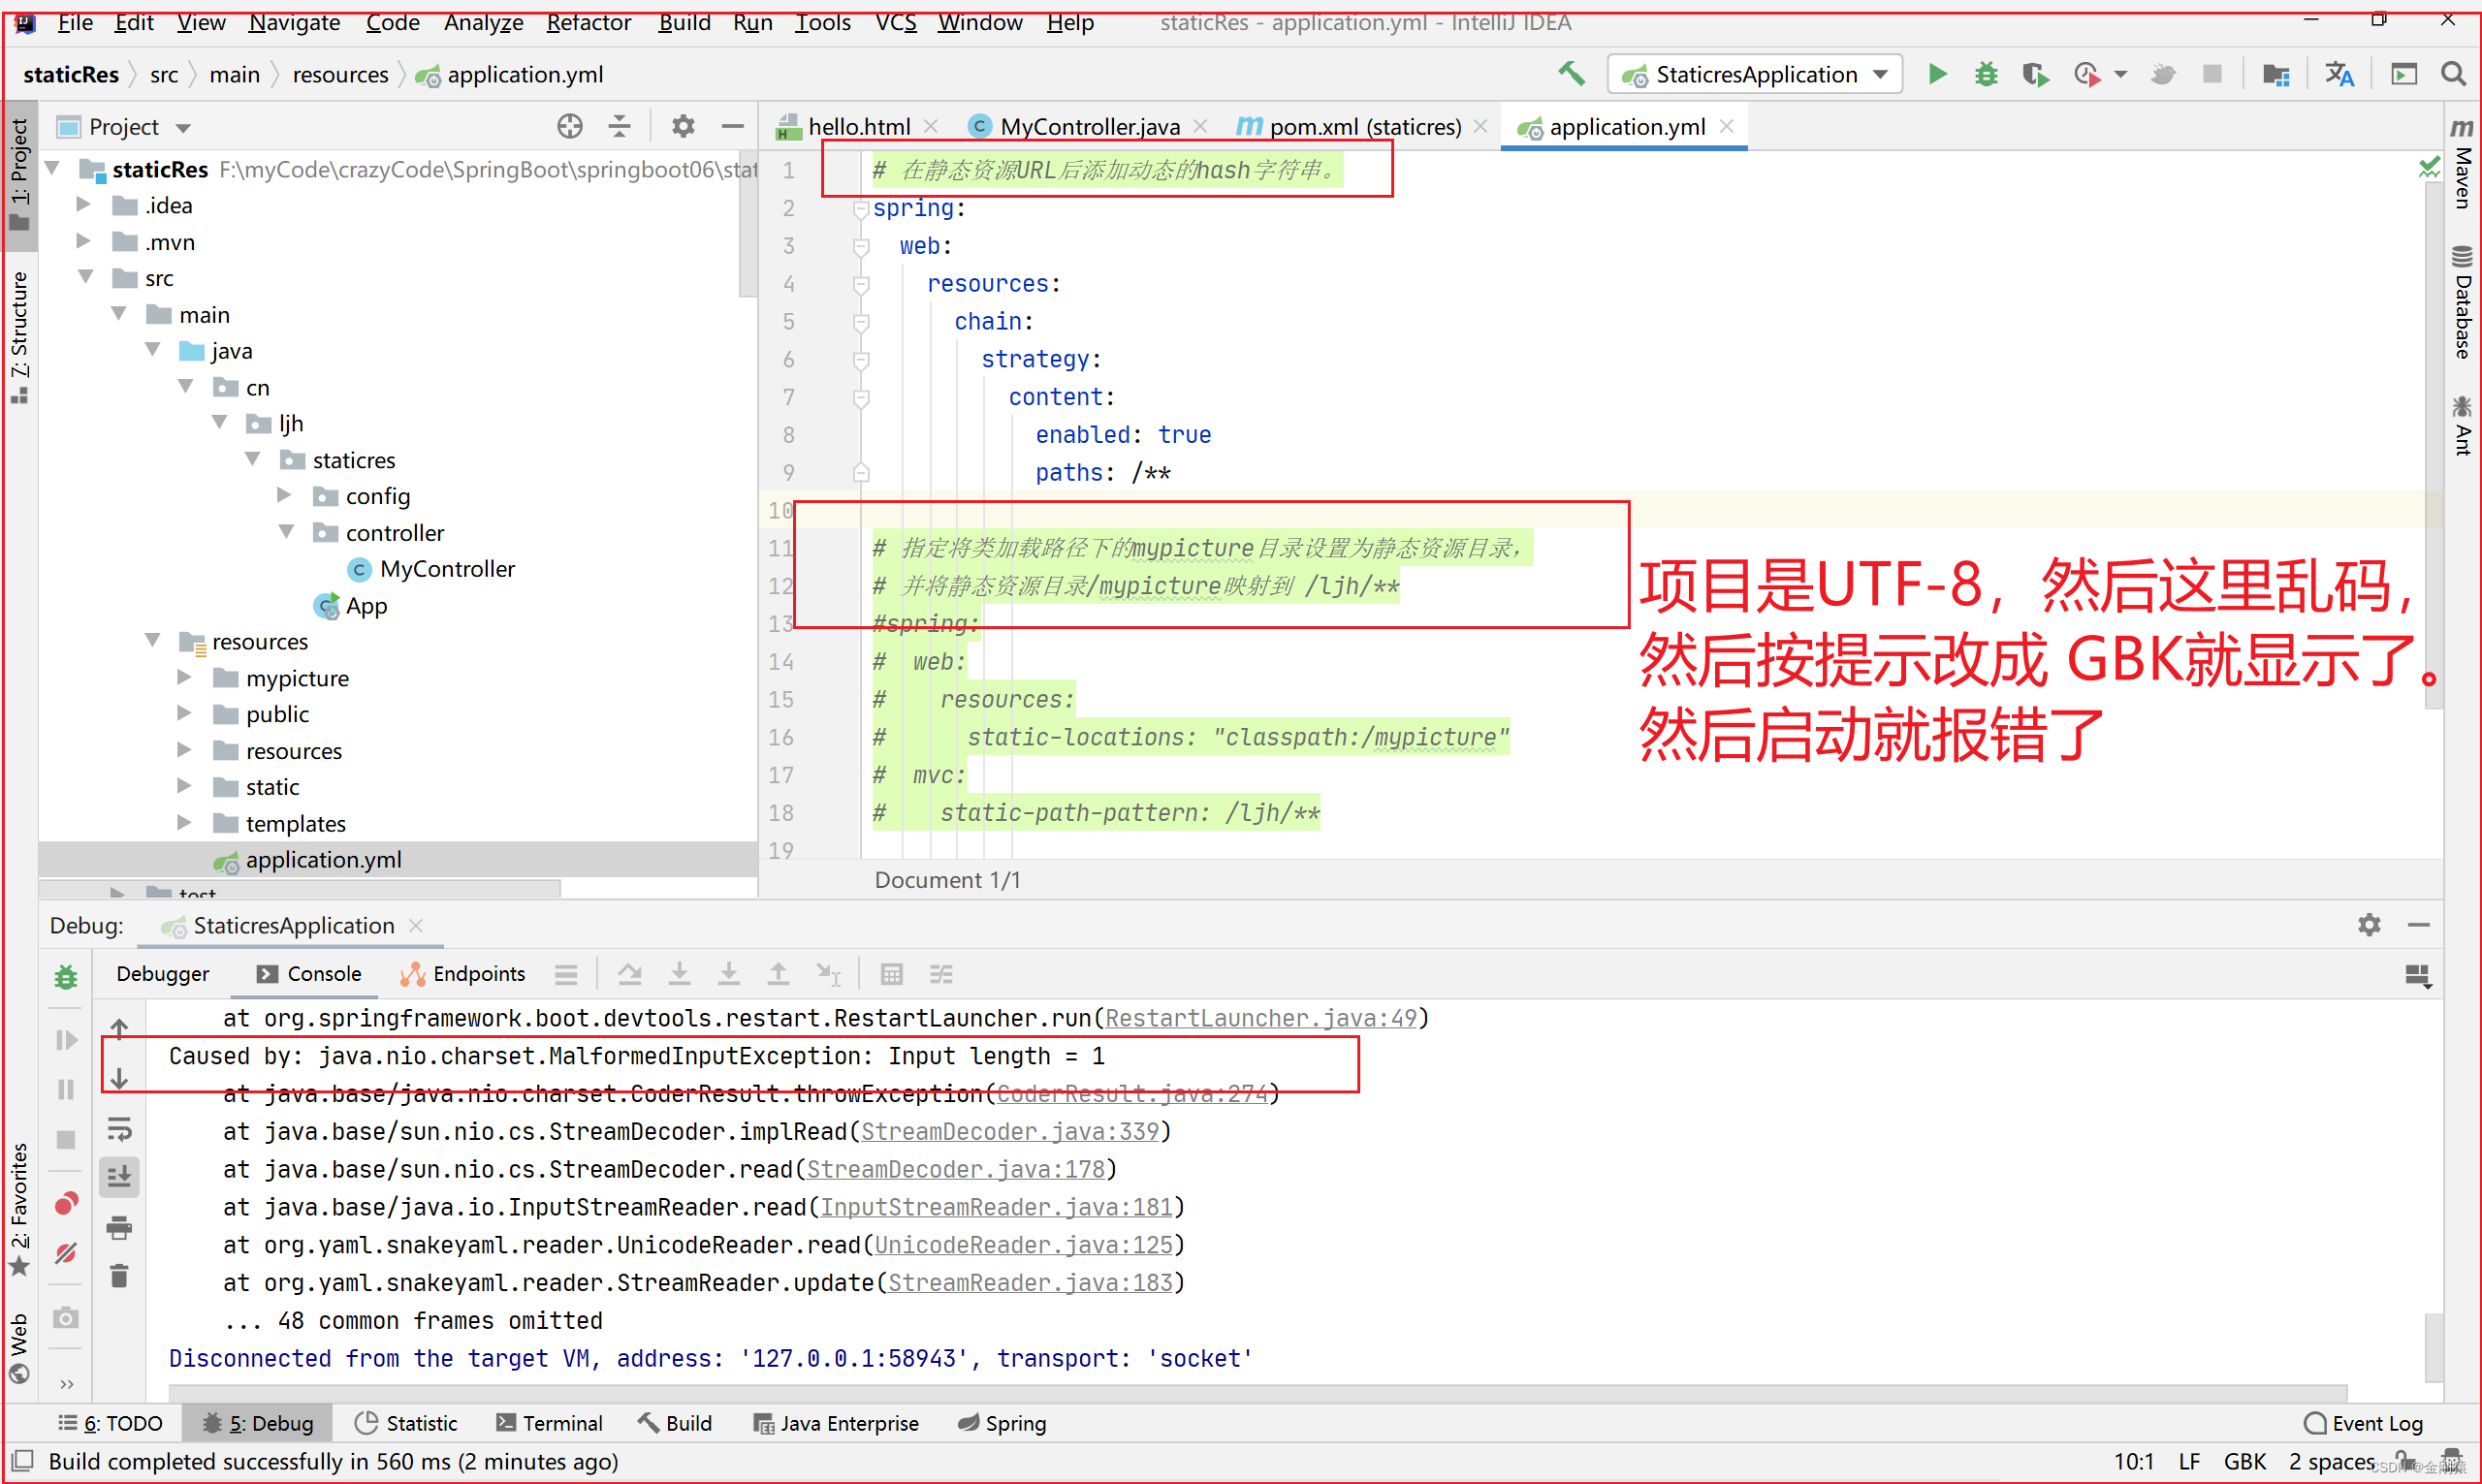Open the Refactor menu
The image size is (2482, 1484).
point(588,22)
